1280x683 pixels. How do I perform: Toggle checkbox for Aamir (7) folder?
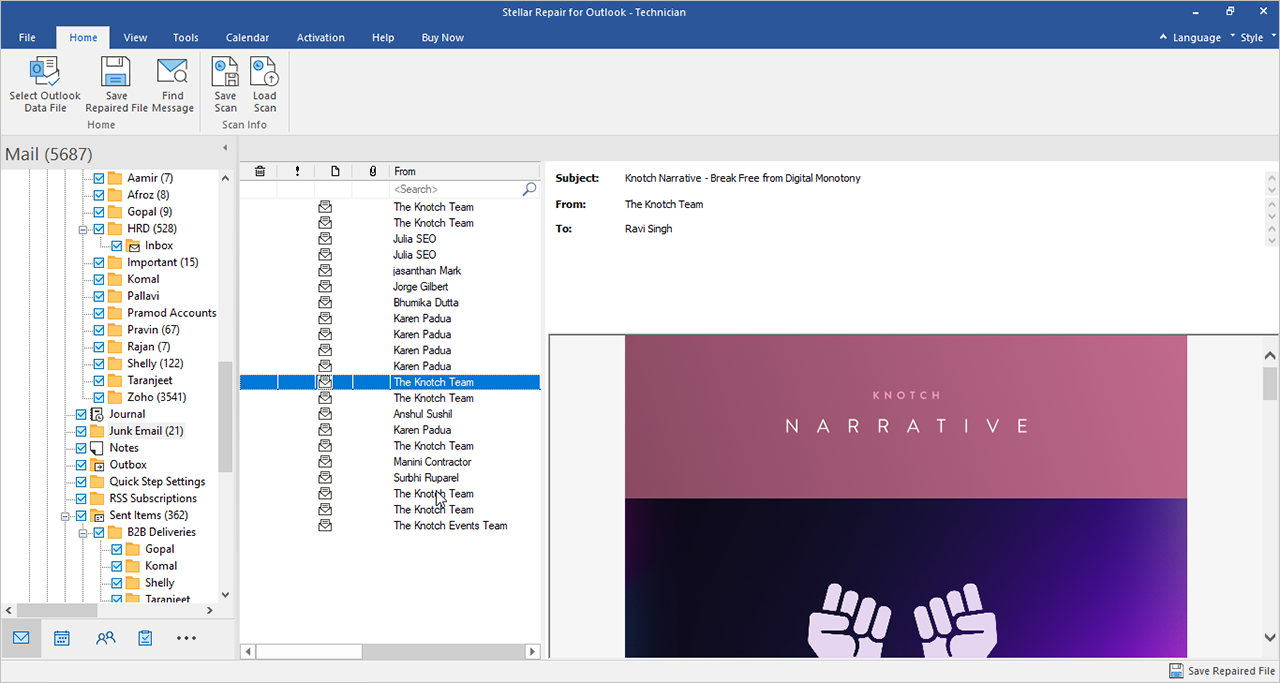pos(99,178)
